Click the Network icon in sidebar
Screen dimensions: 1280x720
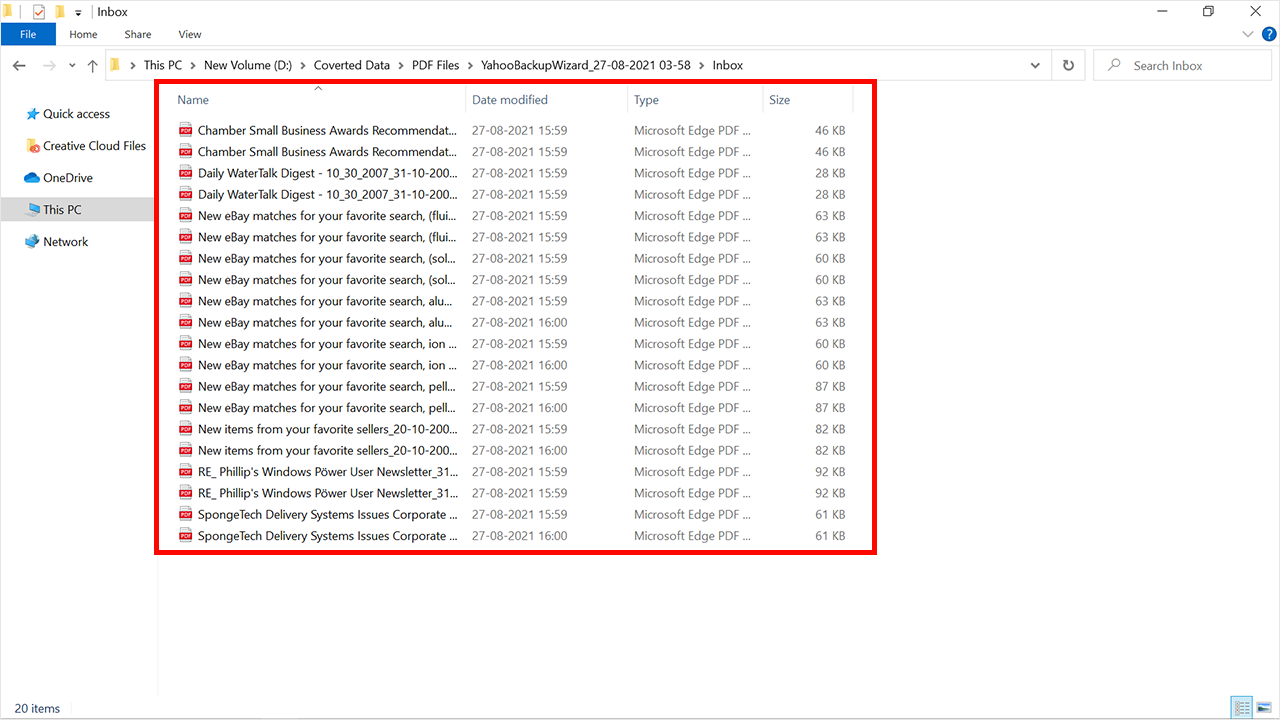(32, 242)
